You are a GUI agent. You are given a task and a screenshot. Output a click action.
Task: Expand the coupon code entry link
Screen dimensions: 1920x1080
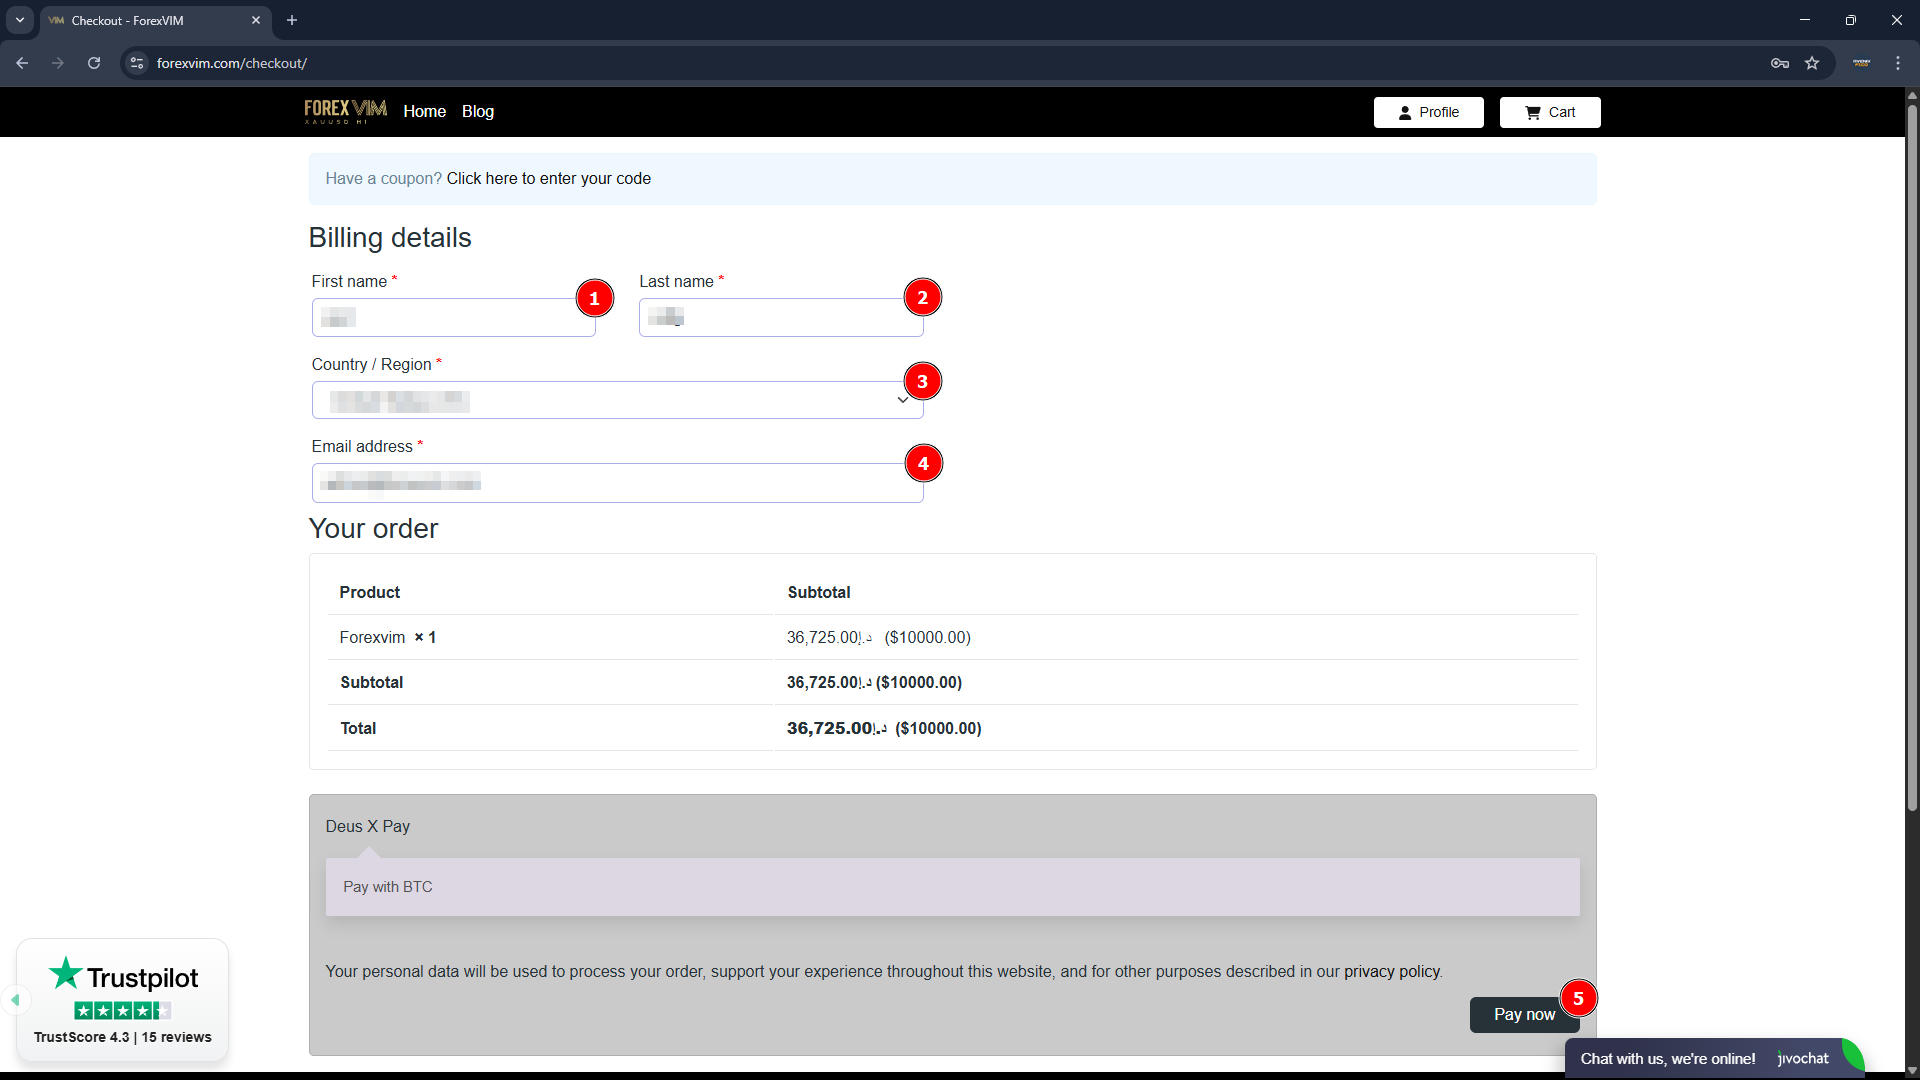click(548, 179)
